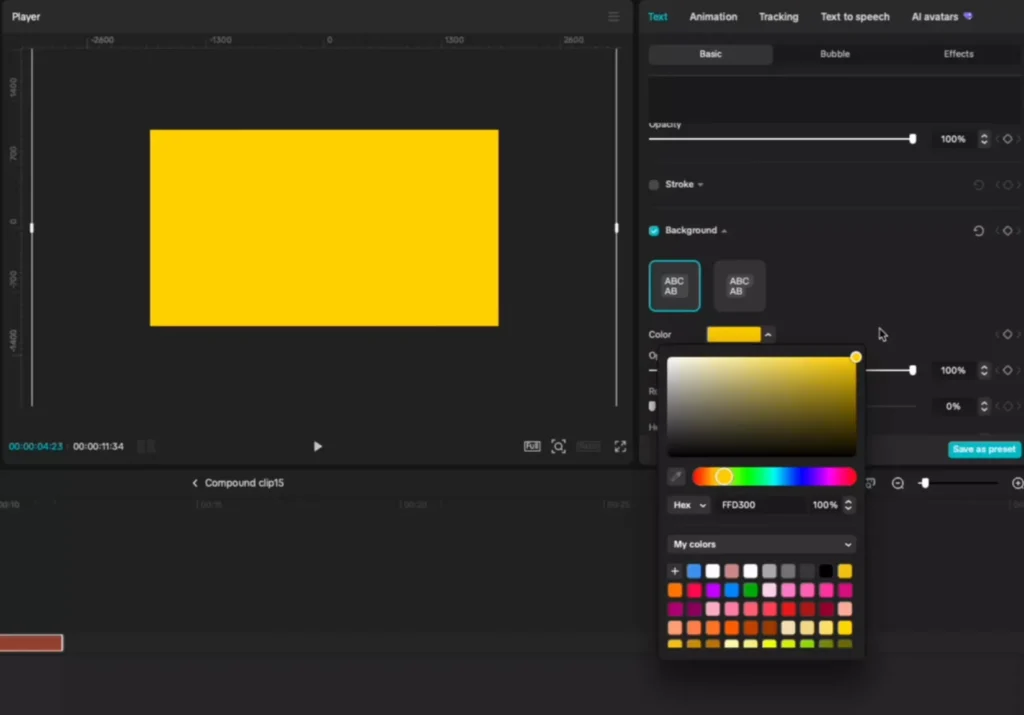Image resolution: width=1024 pixels, height=715 pixels.
Task: Open the Player panel hamburger menu
Action: point(614,17)
